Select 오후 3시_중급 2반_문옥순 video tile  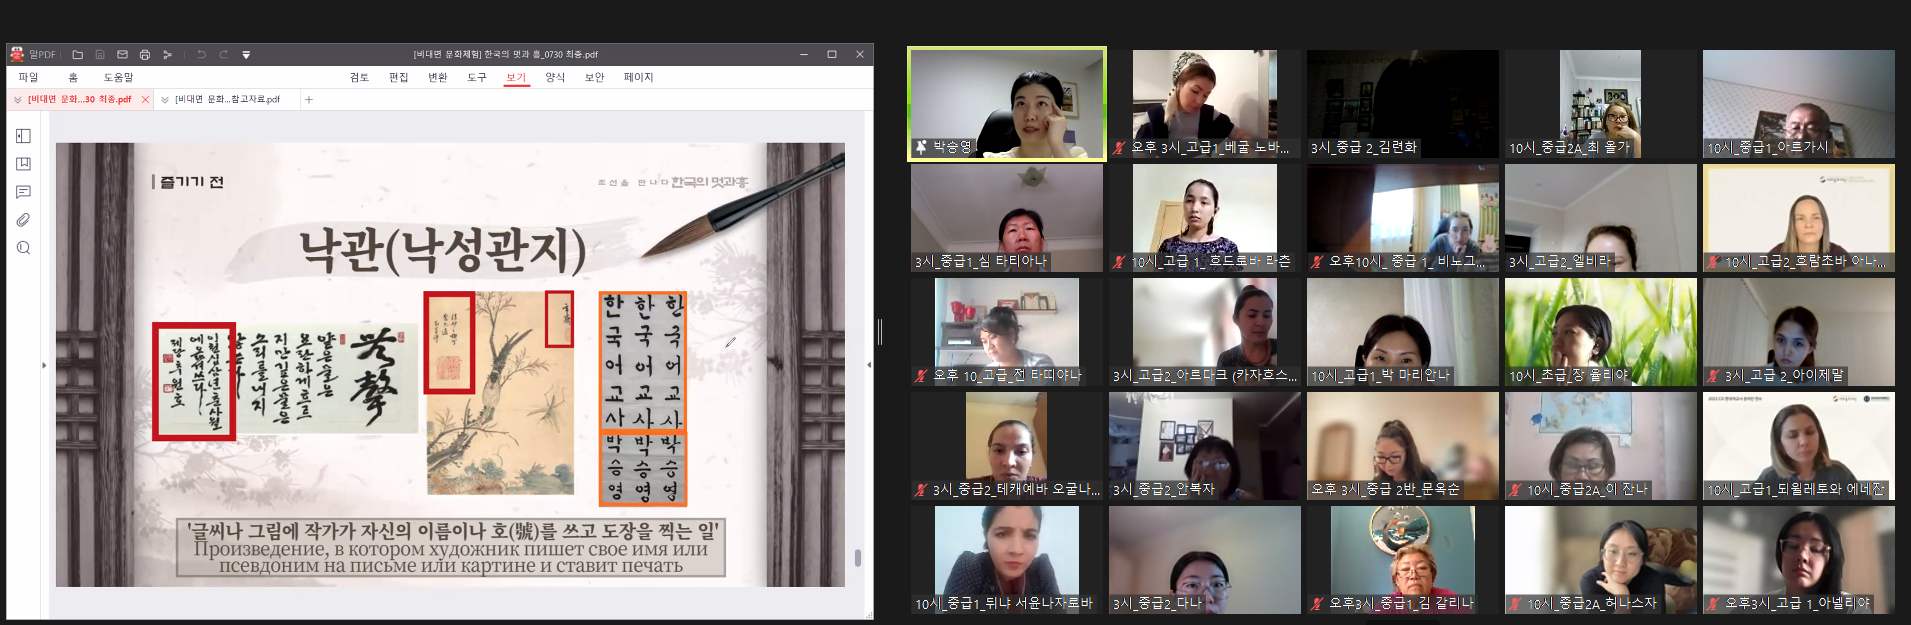(x=1402, y=446)
